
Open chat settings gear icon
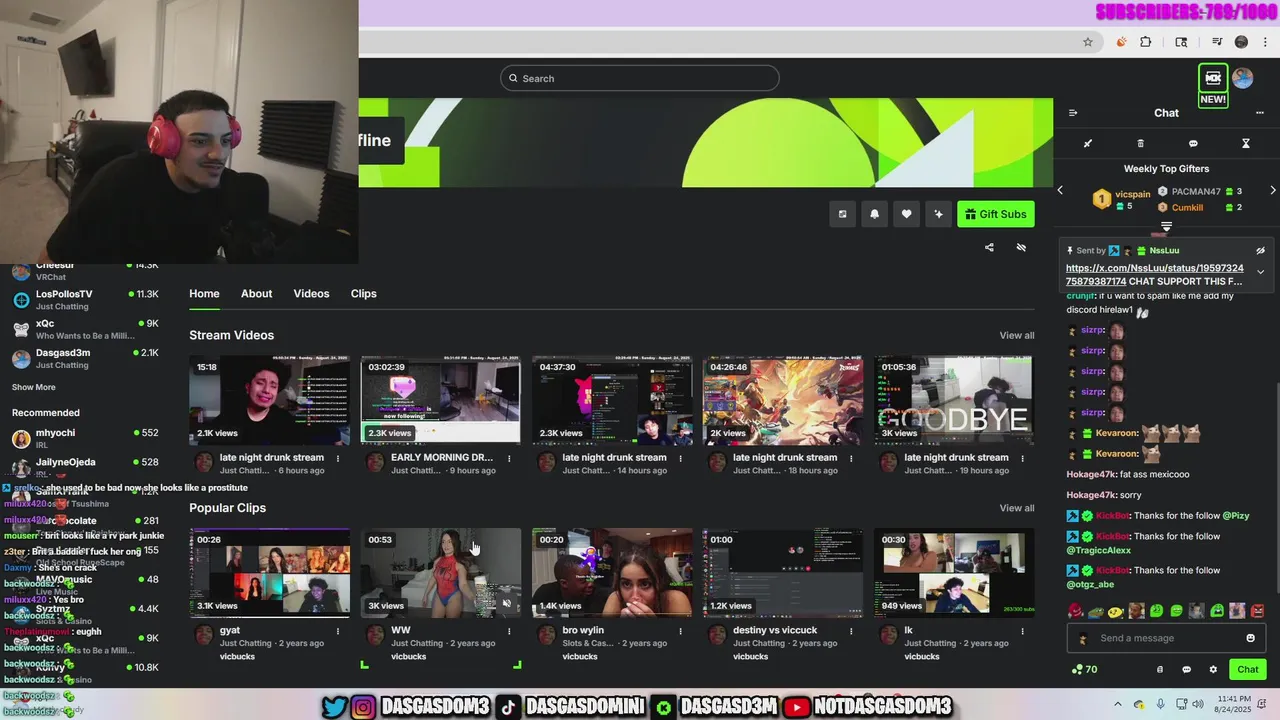pyautogui.click(x=1213, y=670)
